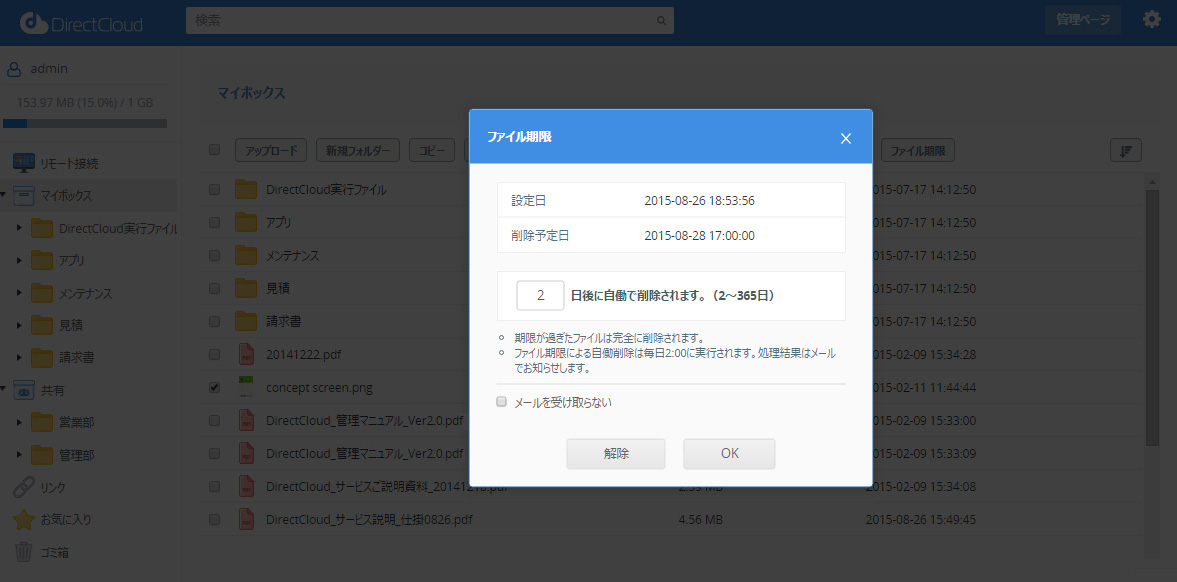Expand 営業部 tree arrow in sidebar
The height and width of the screenshot is (582, 1177).
(19, 422)
